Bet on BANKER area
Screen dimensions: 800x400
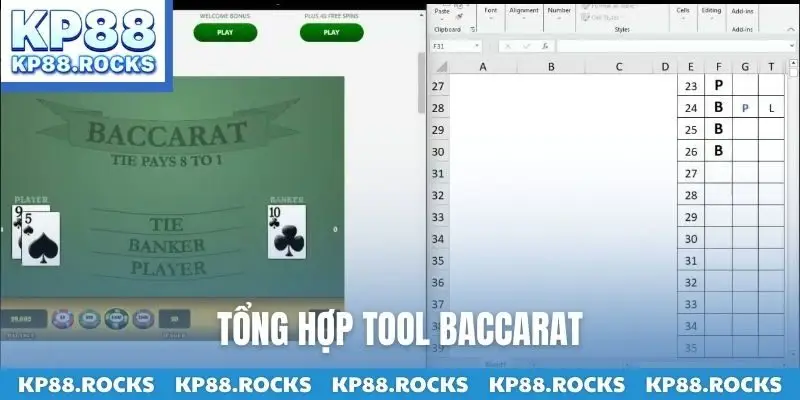pos(166,245)
